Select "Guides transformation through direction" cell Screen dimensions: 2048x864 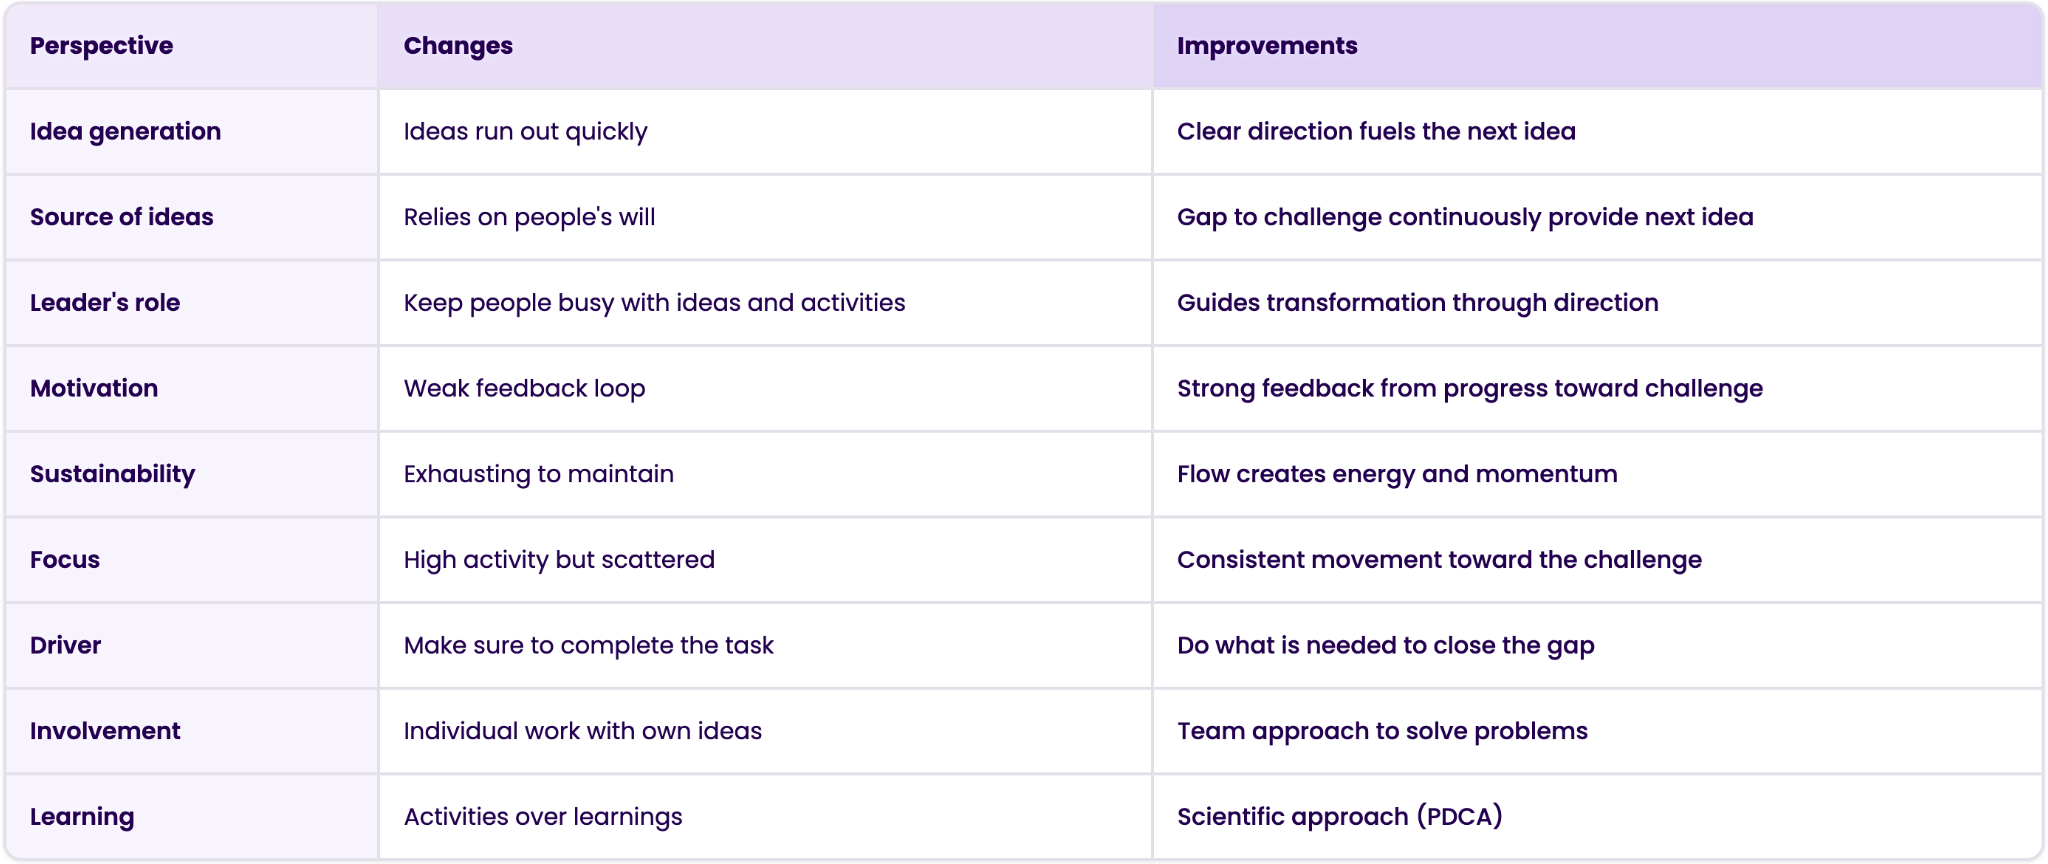pyautogui.click(x=1417, y=303)
